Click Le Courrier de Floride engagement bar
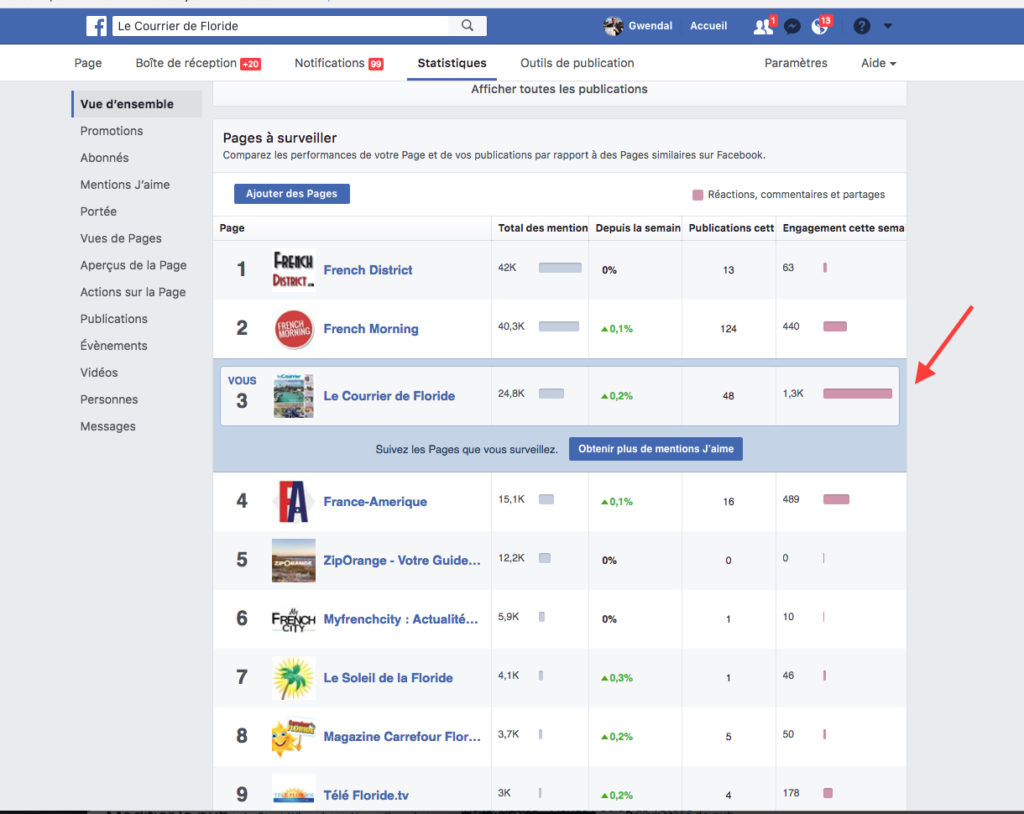Viewport: 1024px width, 814px height. click(857, 393)
